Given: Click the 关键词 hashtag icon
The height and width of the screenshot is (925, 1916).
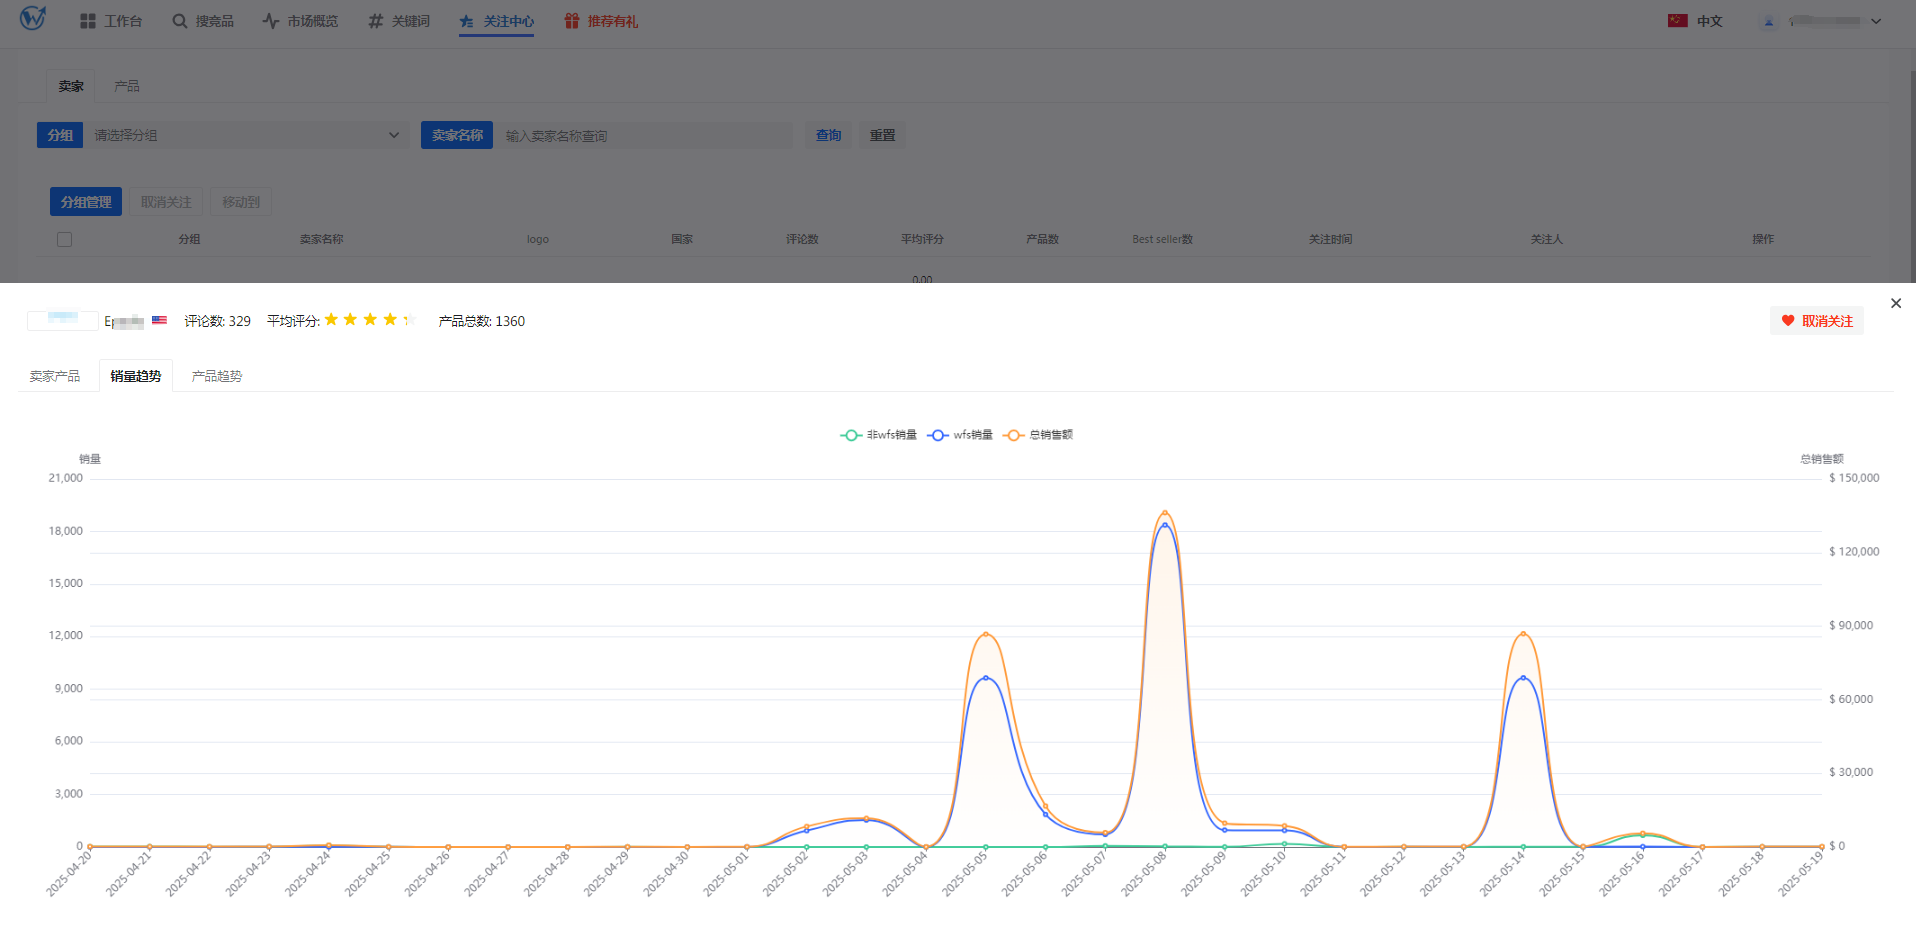Looking at the screenshot, I should coord(375,21).
